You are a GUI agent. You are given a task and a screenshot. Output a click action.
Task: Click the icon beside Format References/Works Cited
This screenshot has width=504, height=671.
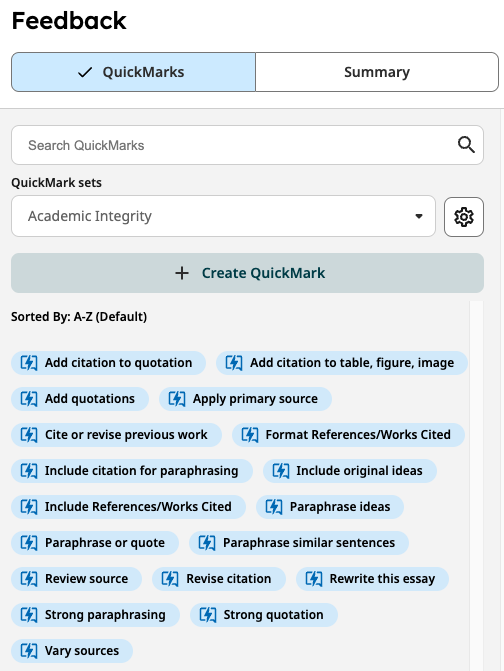click(x=250, y=435)
